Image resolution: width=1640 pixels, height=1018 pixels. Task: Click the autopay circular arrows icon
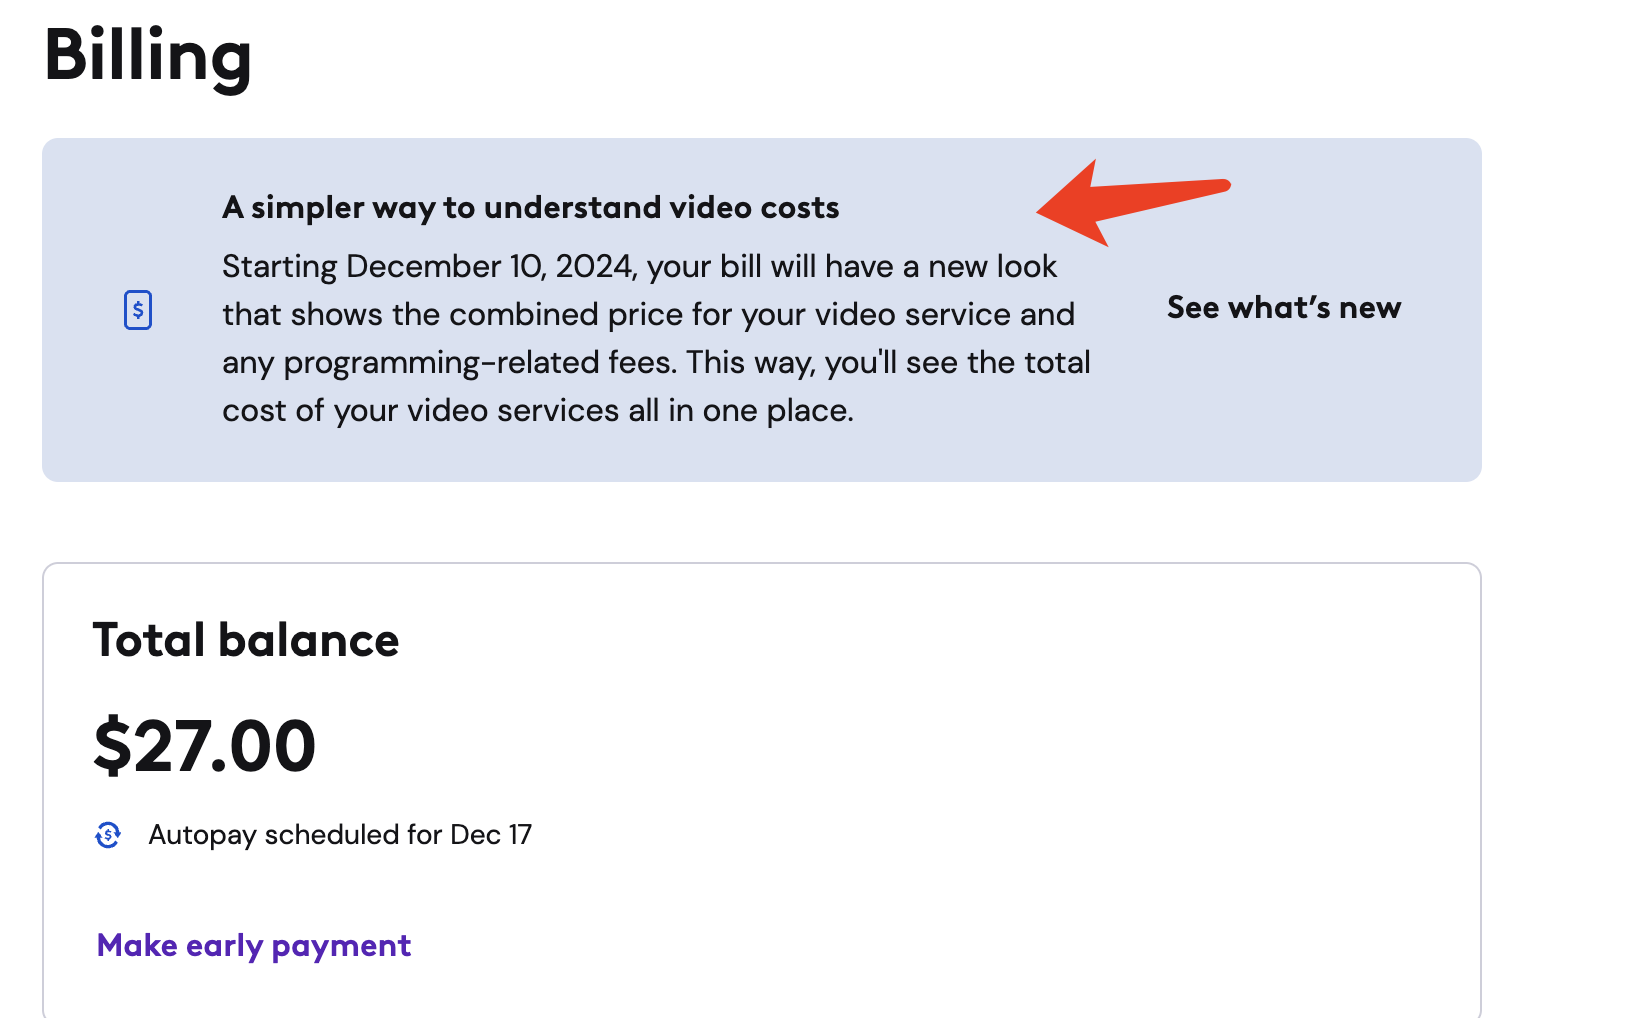click(108, 835)
